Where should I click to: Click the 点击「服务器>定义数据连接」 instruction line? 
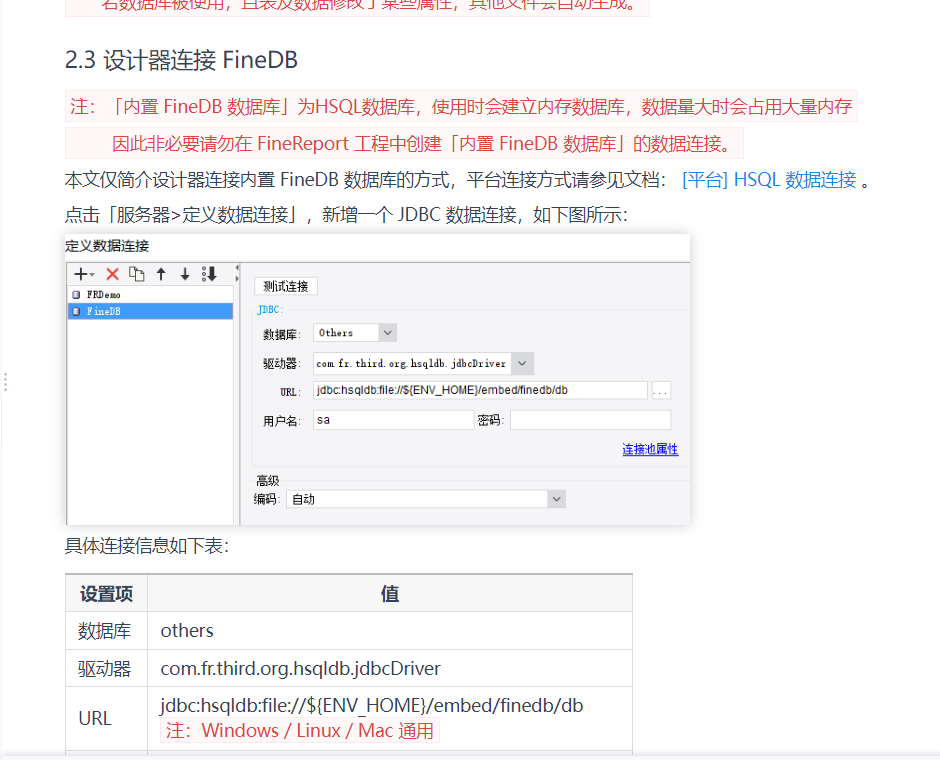pyautogui.click(x=346, y=215)
